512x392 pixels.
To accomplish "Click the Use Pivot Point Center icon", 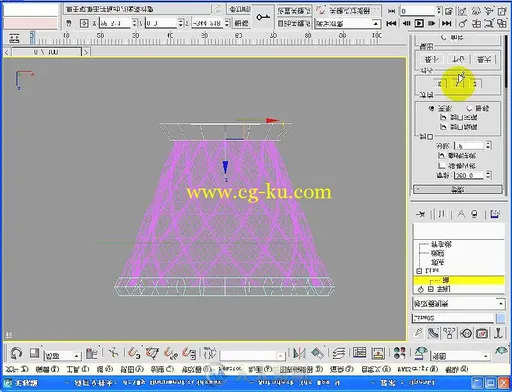I will pyautogui.click(x=91, y=353).
